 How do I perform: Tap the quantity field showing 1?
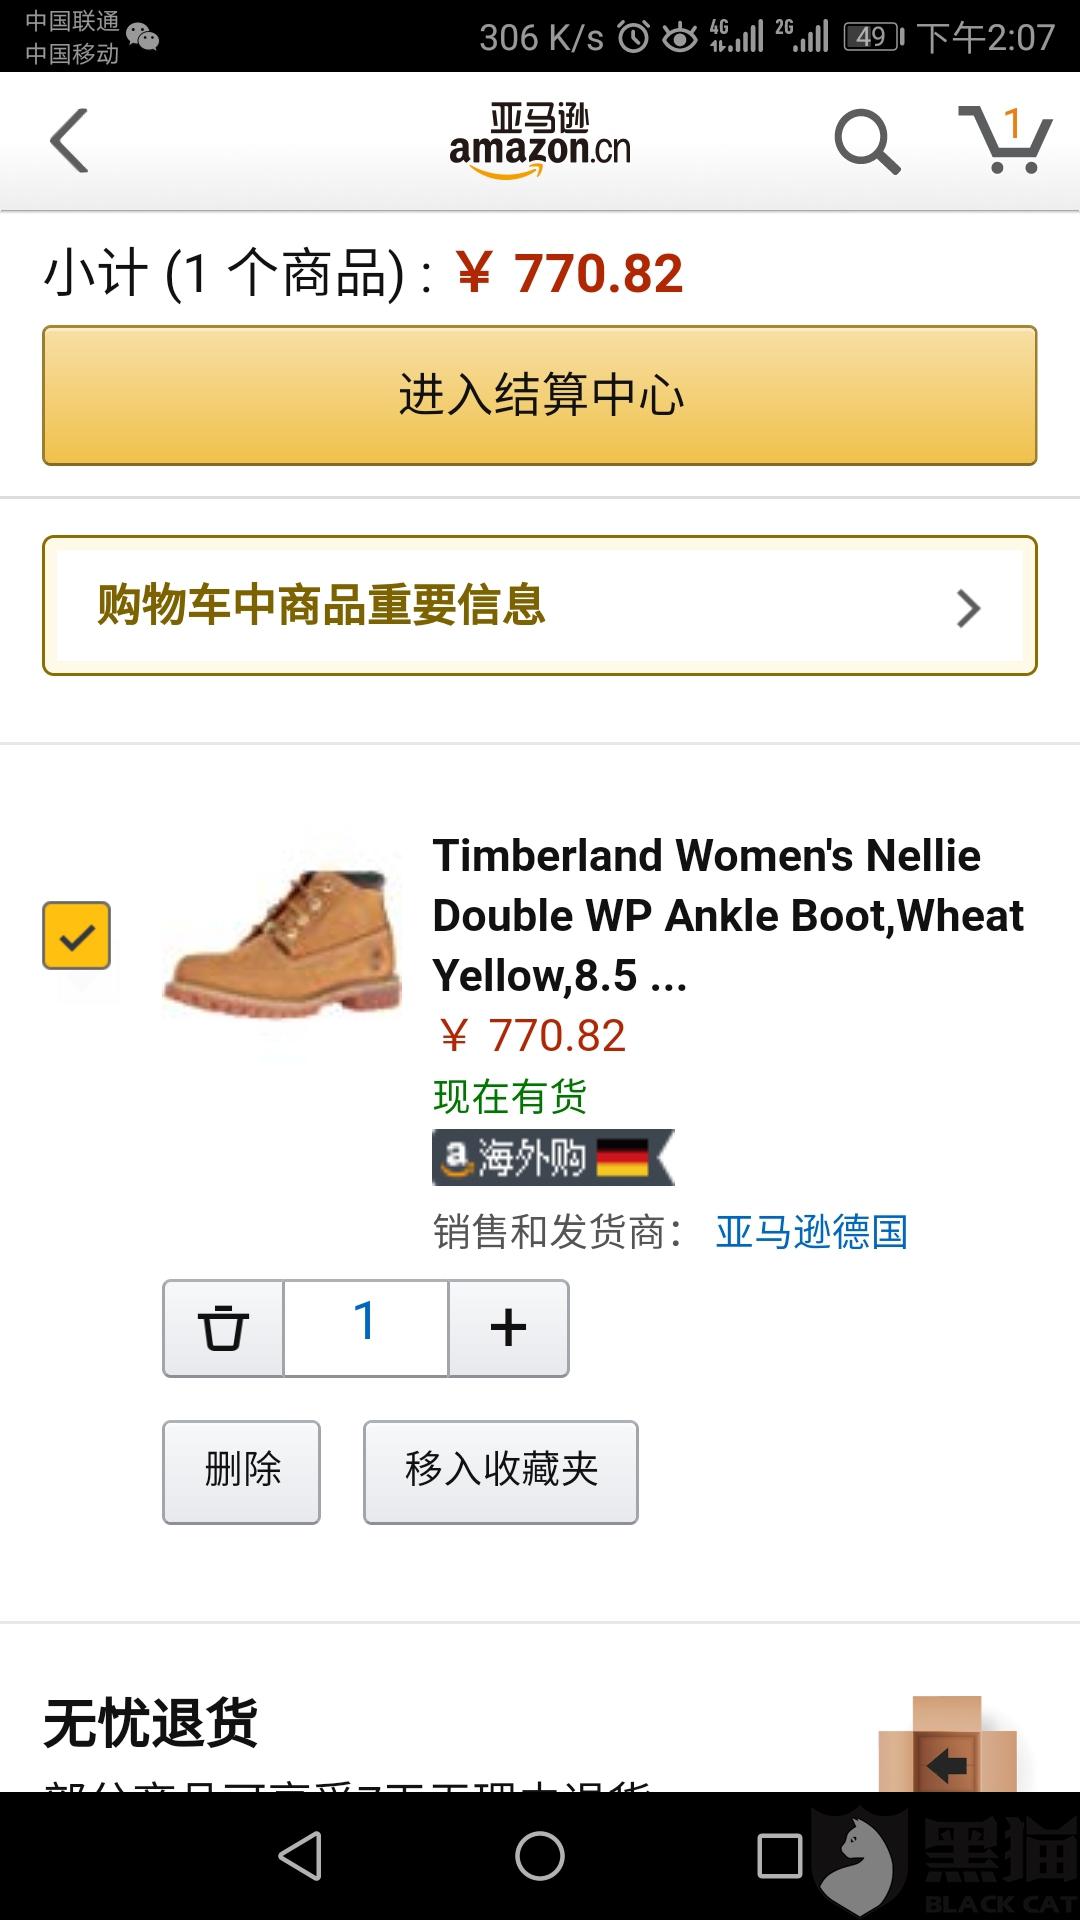(x=366, y=1328)
